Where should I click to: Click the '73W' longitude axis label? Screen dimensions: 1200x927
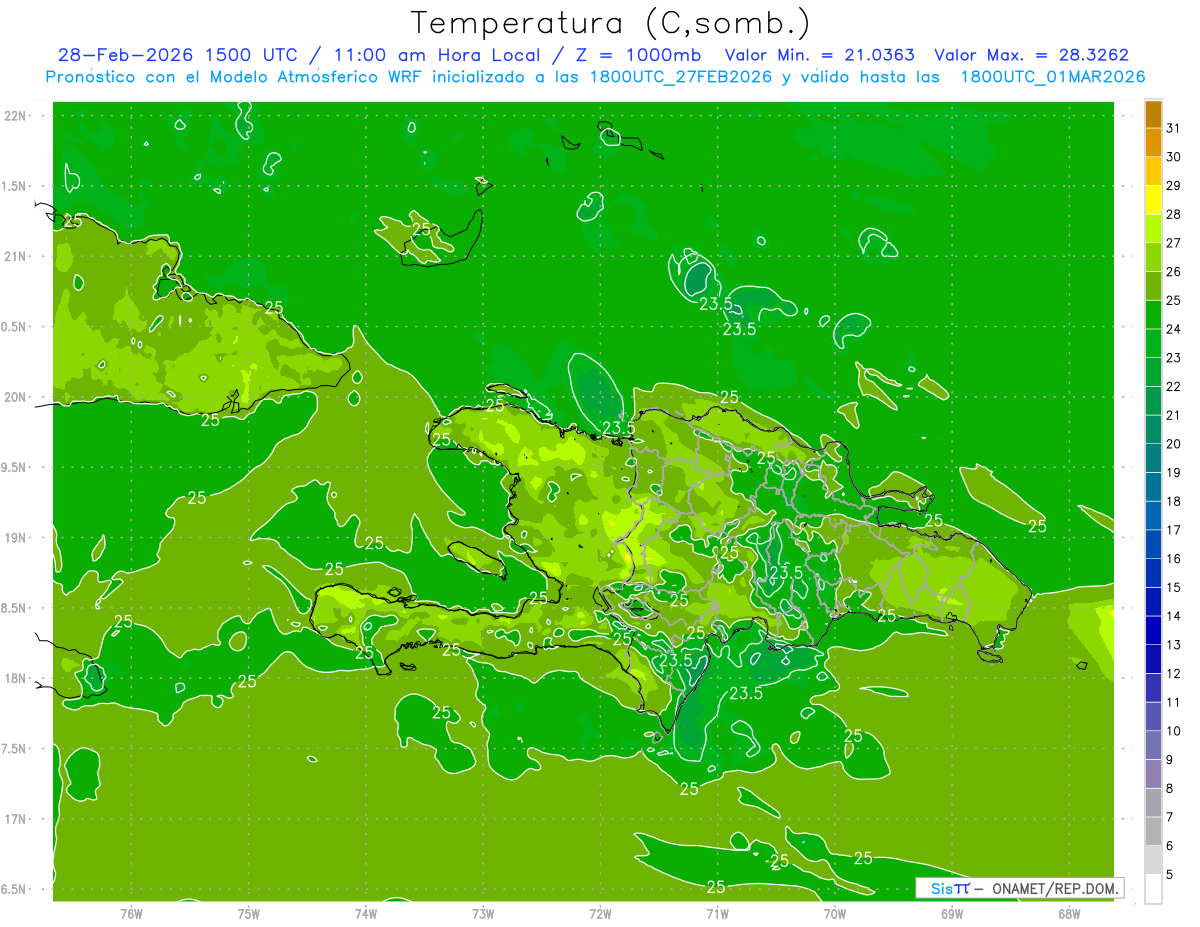point(483,914)
